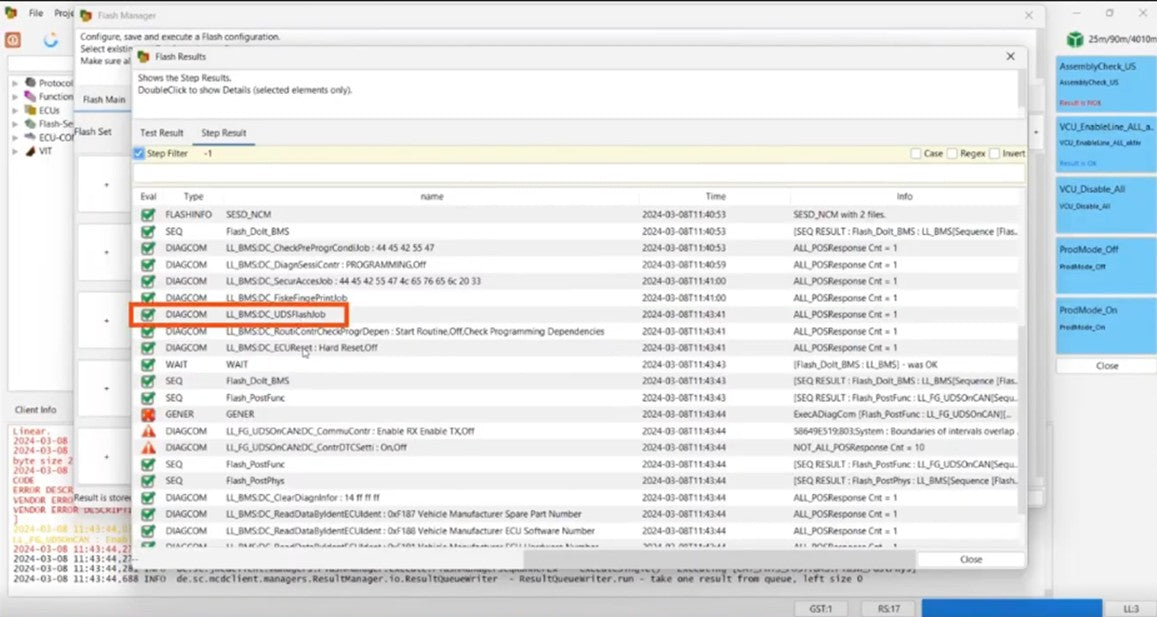The height and width of the screenshot is (617, 1157).
Task: Click the Step Filter text input field
Action: click(x=550, y=154)
